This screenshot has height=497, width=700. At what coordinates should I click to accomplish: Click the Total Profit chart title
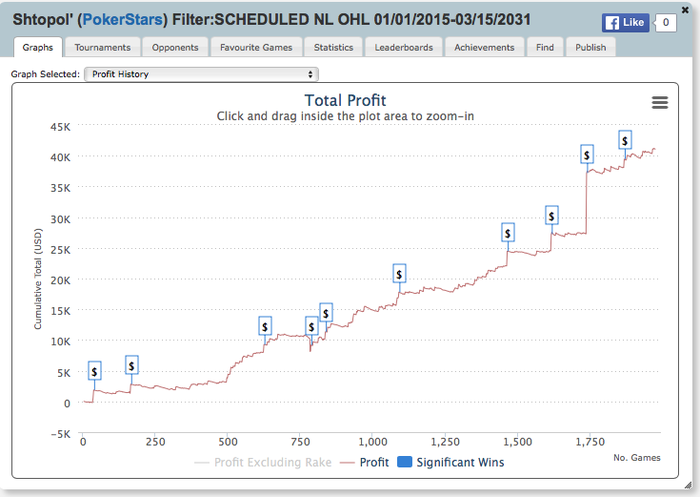click(345, 100)
